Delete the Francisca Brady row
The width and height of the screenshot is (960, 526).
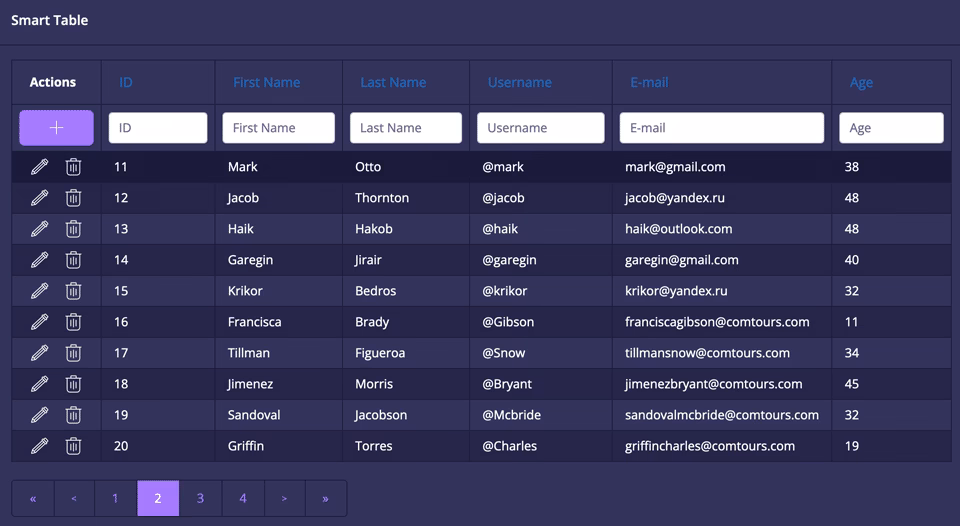click(73, 322)
